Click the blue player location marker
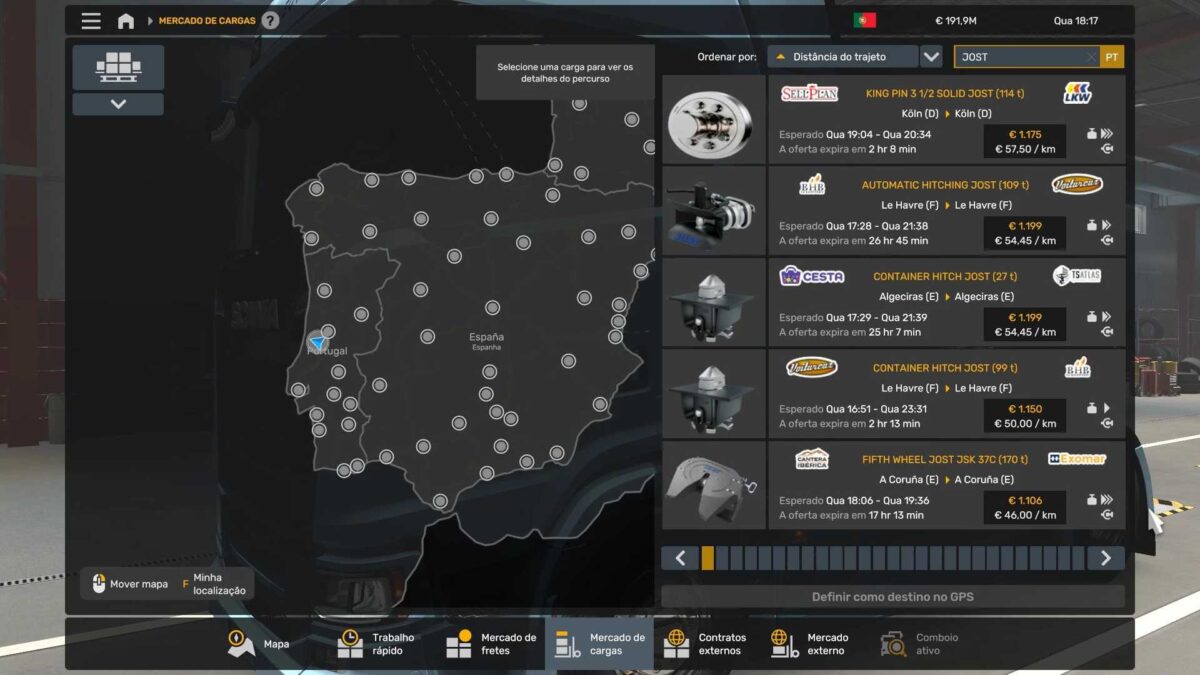This screenshot has height=675, width=1200. click(x=317, y=342)
